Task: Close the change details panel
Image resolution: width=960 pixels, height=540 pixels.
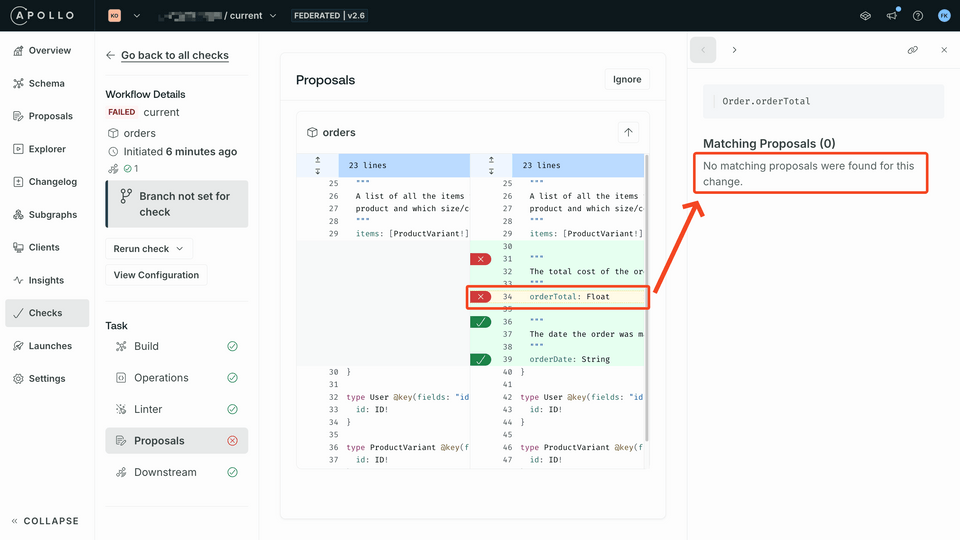Action: [944, 50]
